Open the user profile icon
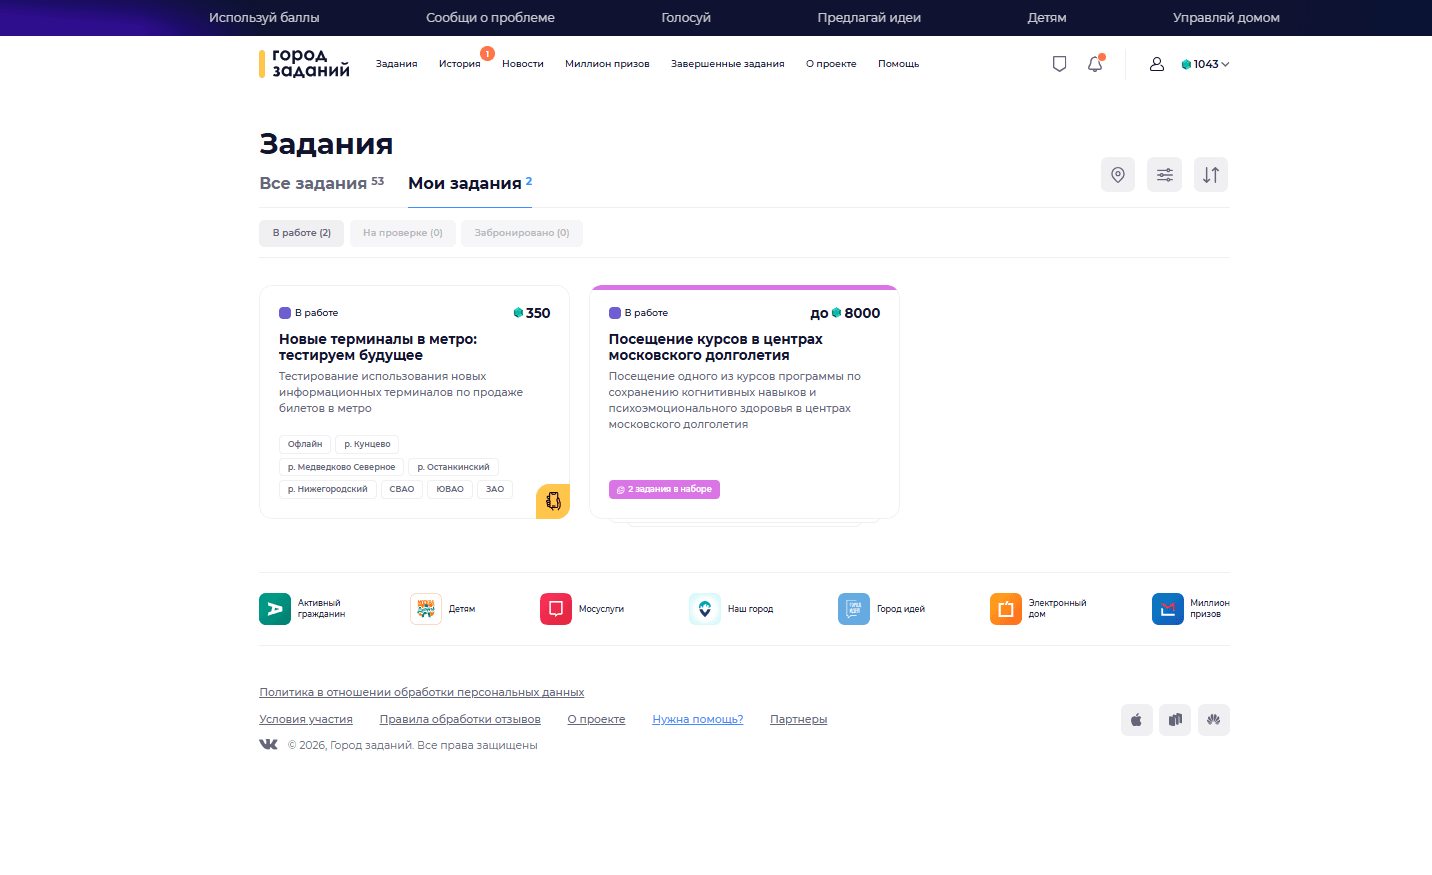This screenshot has height=875, width=1432. (x=1157, y=64)
